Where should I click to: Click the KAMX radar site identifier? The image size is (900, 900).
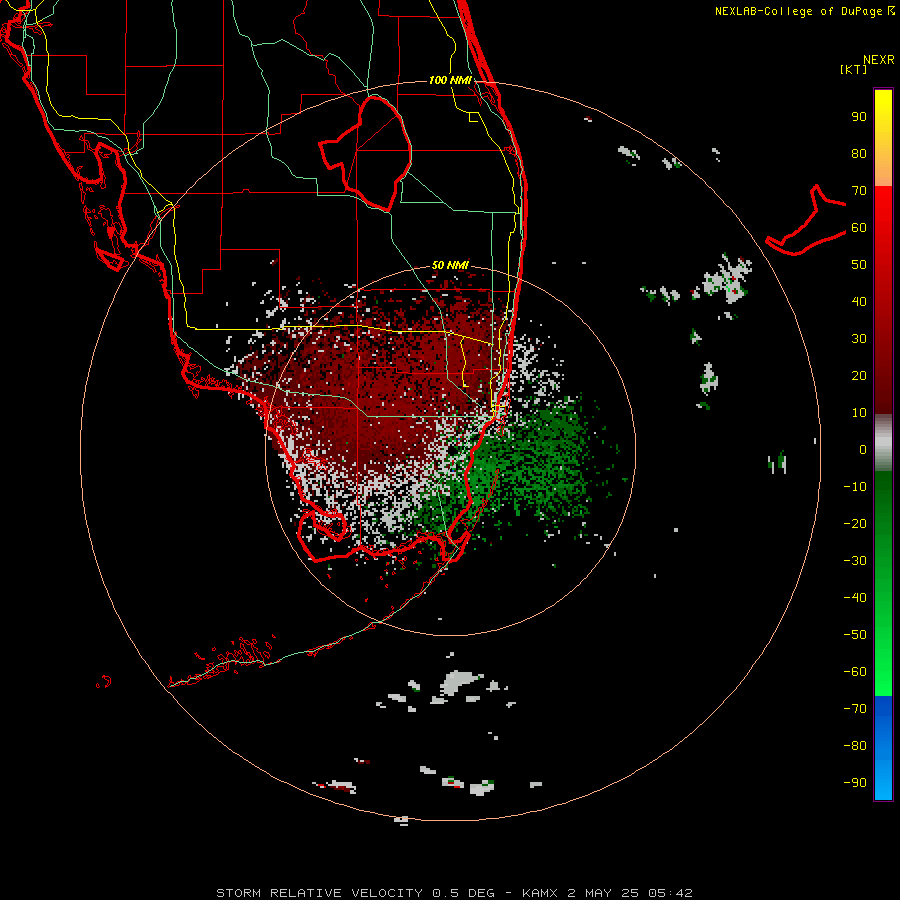click(x=540, y=893)
